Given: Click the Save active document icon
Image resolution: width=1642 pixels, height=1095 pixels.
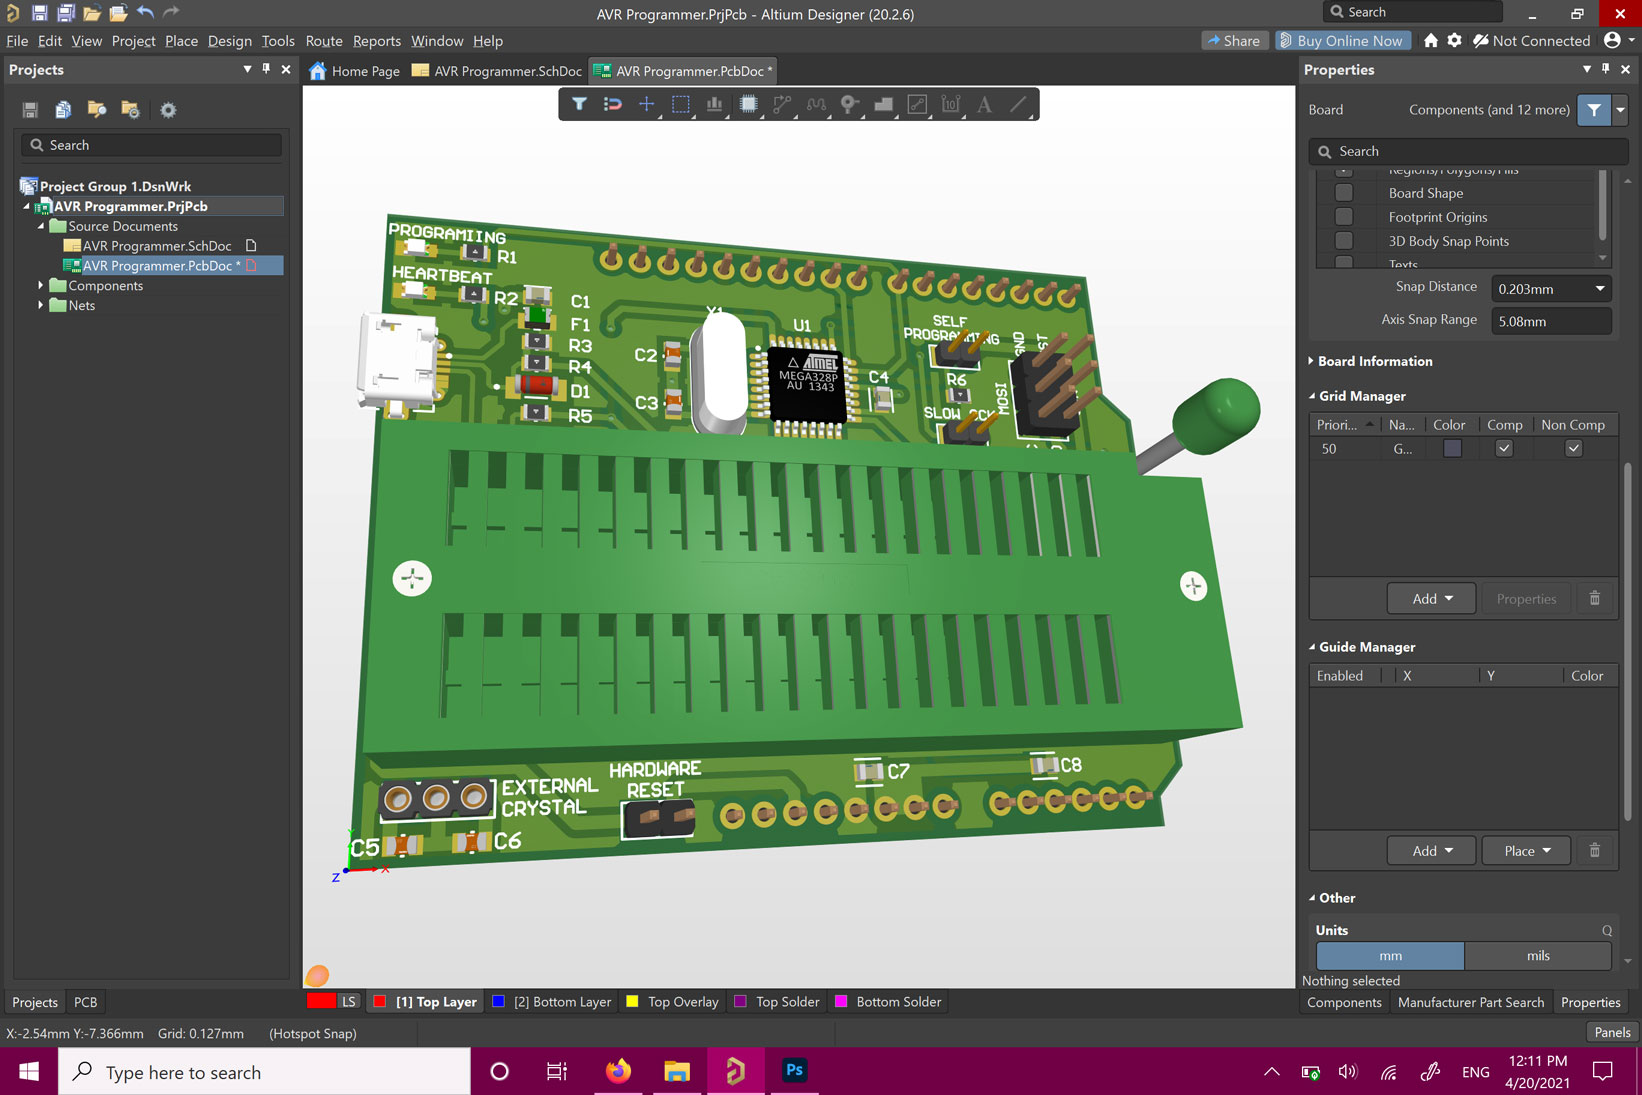Looking at the screenshot, I should [x=39, y=13].
